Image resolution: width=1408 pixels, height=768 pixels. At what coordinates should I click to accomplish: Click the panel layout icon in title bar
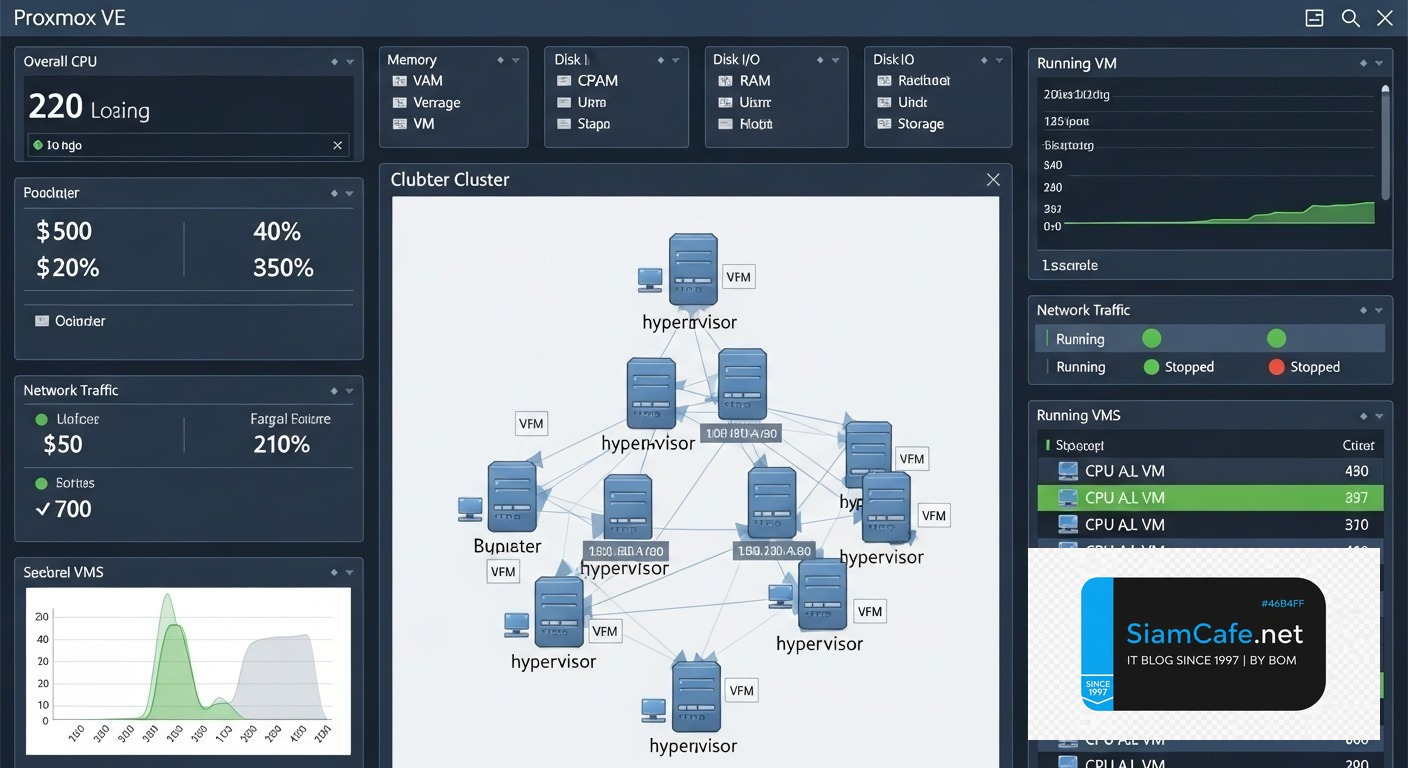click(x=1314, y=18)
